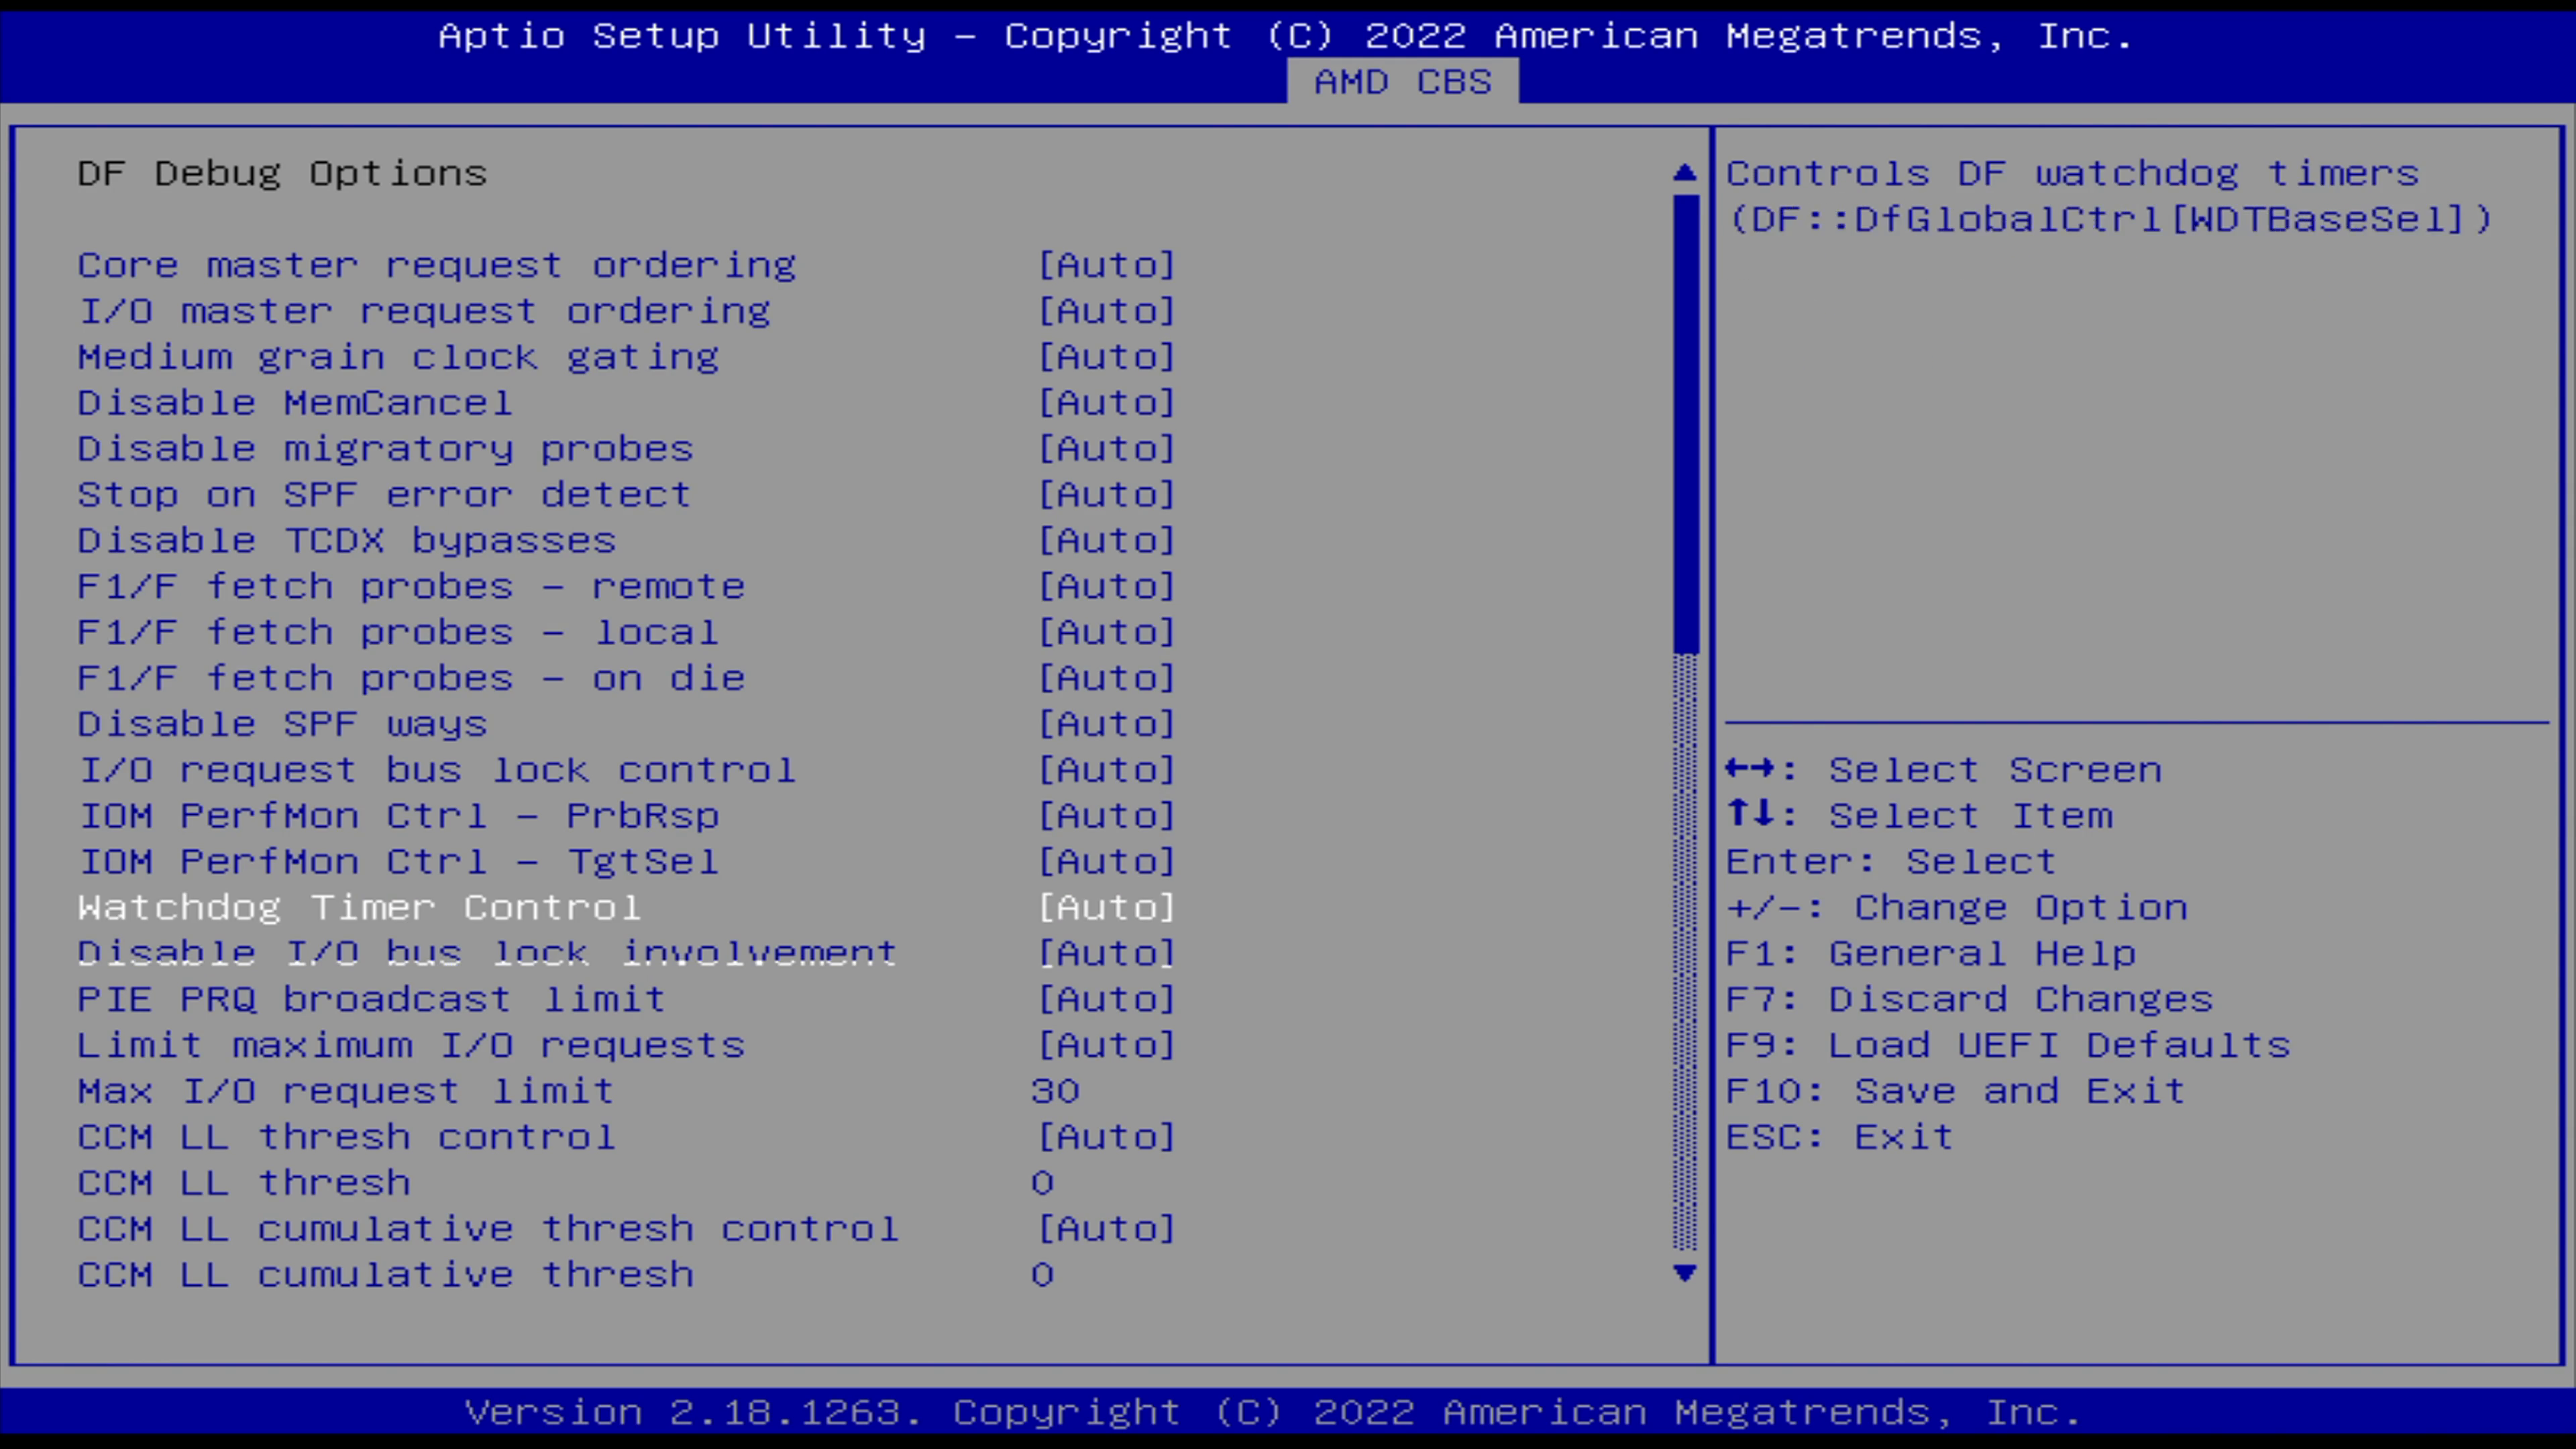Screen dimensions: 2576x1449
Task: Click the 'Controls DF watchdog timers' help text
Action: (2072, 174)
